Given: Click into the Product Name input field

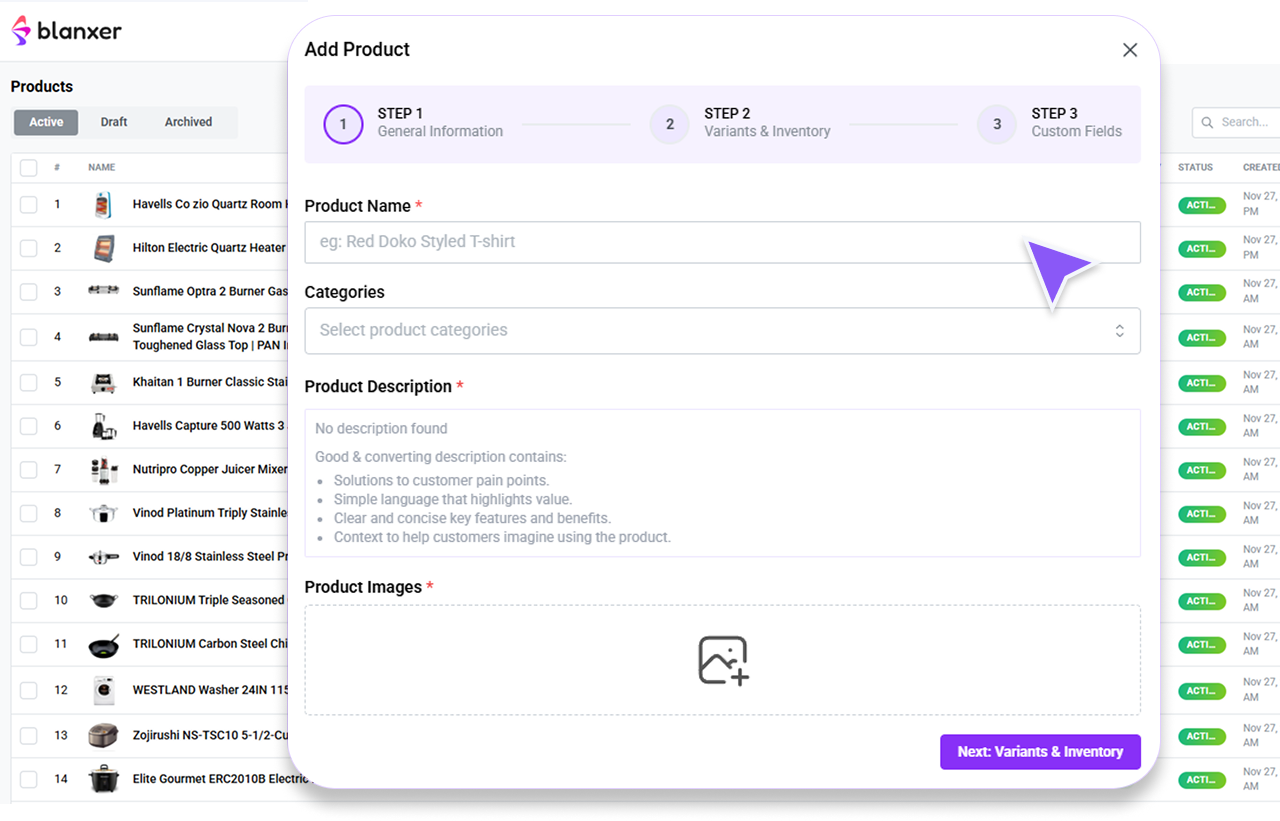Looking at the screenshot, I should (x=722, y=242).
